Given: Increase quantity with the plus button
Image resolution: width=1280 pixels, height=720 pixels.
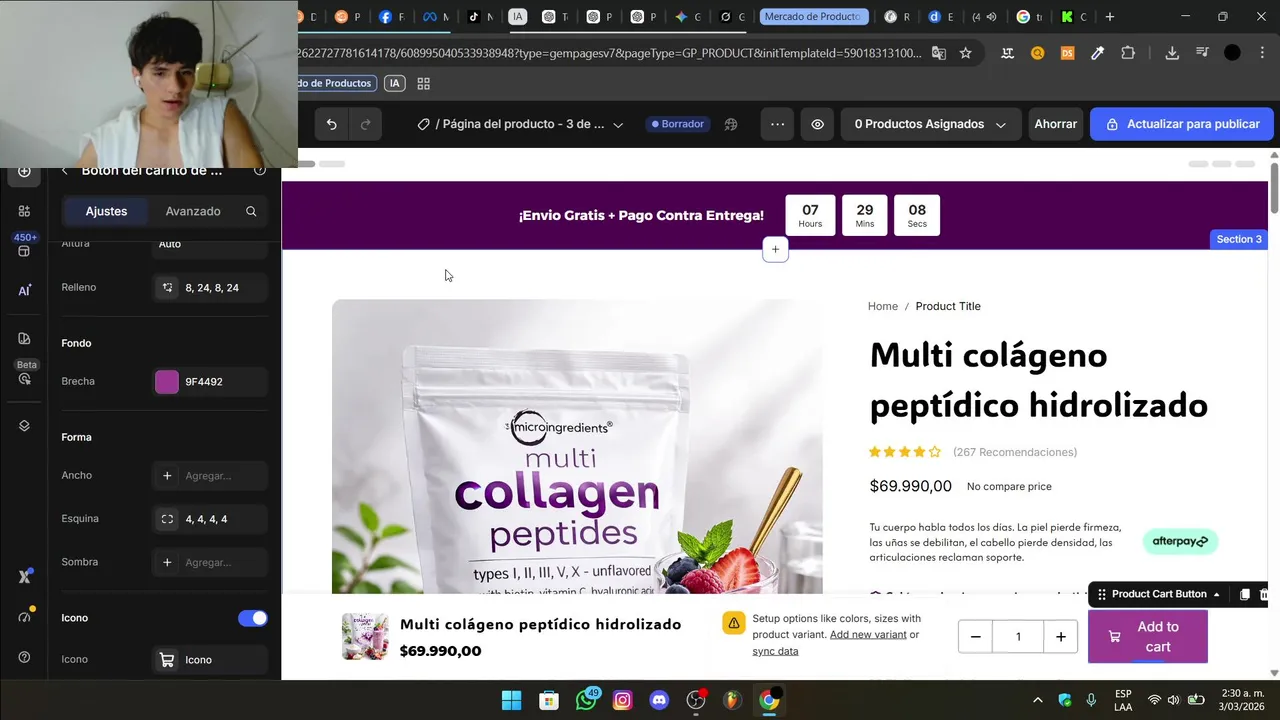Looking at the screenshot, I should pos(1060,637).
